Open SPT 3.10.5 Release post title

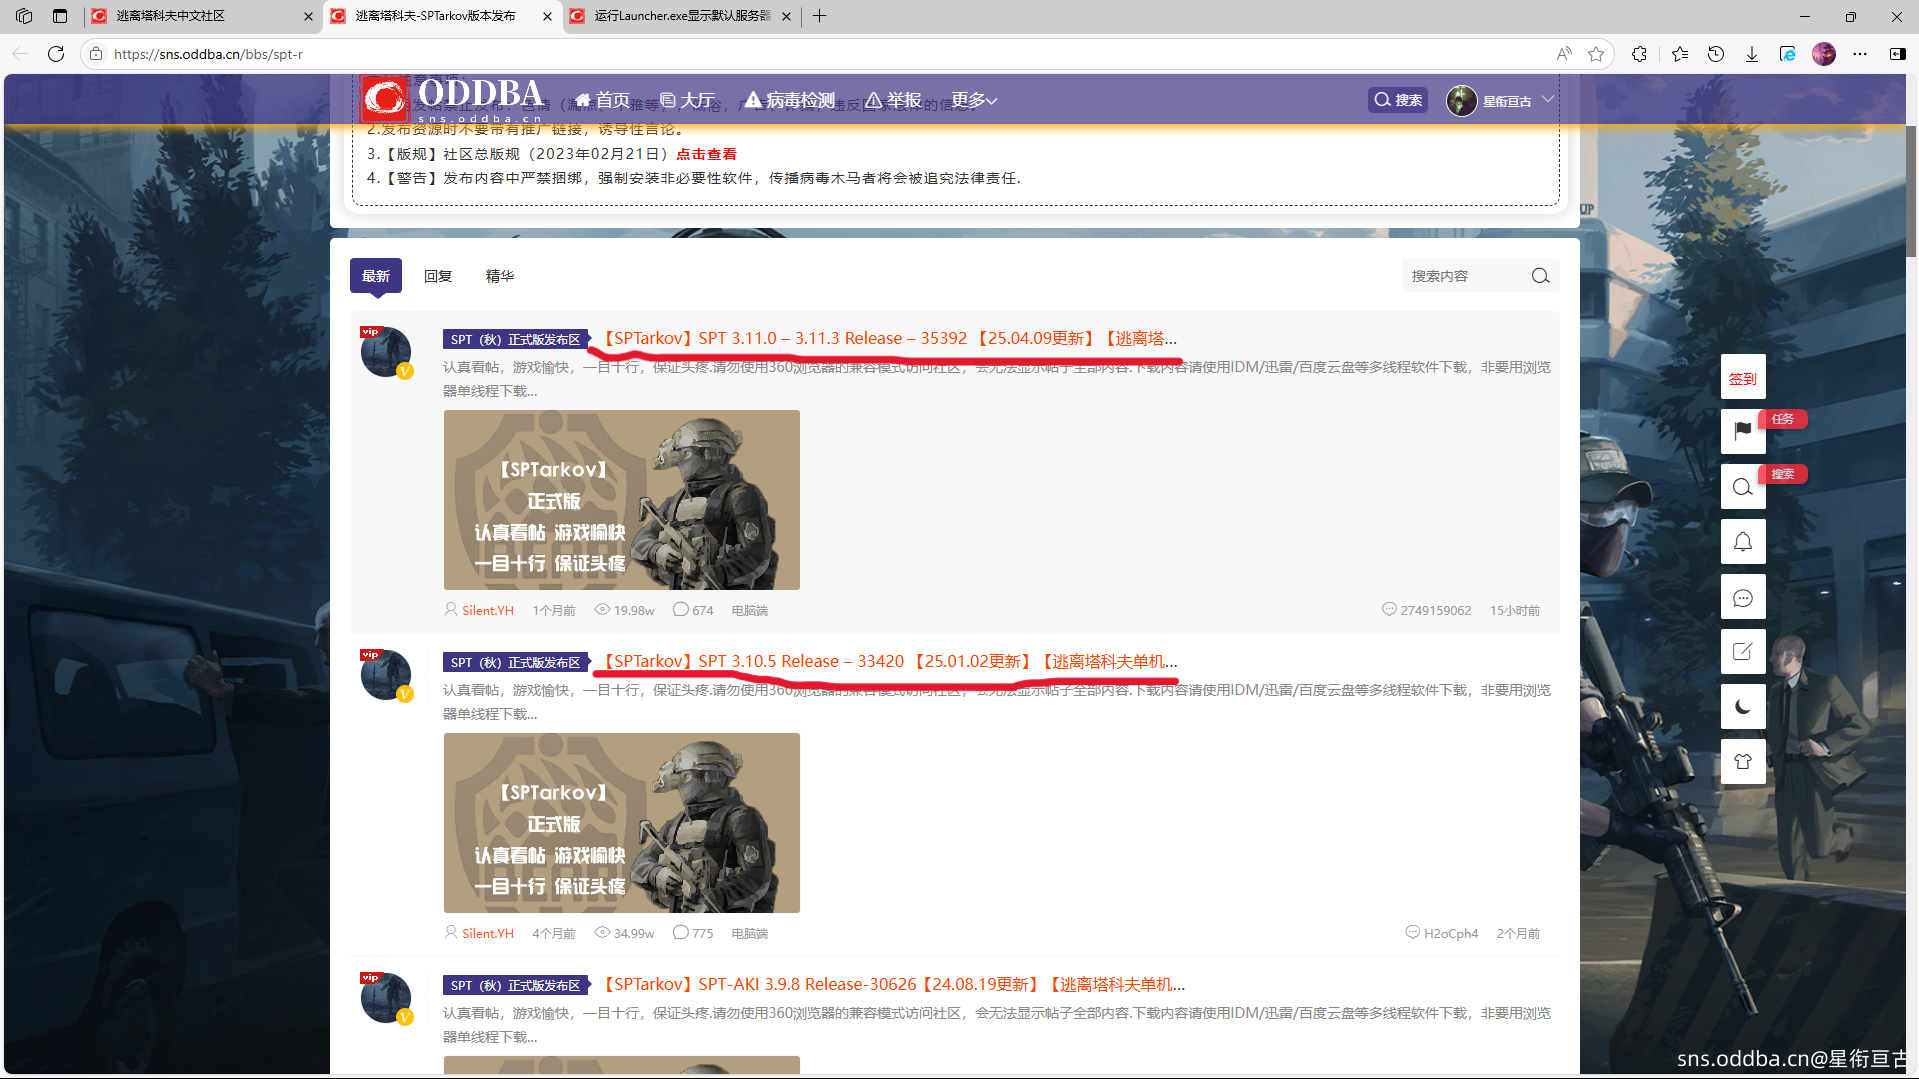888,662
